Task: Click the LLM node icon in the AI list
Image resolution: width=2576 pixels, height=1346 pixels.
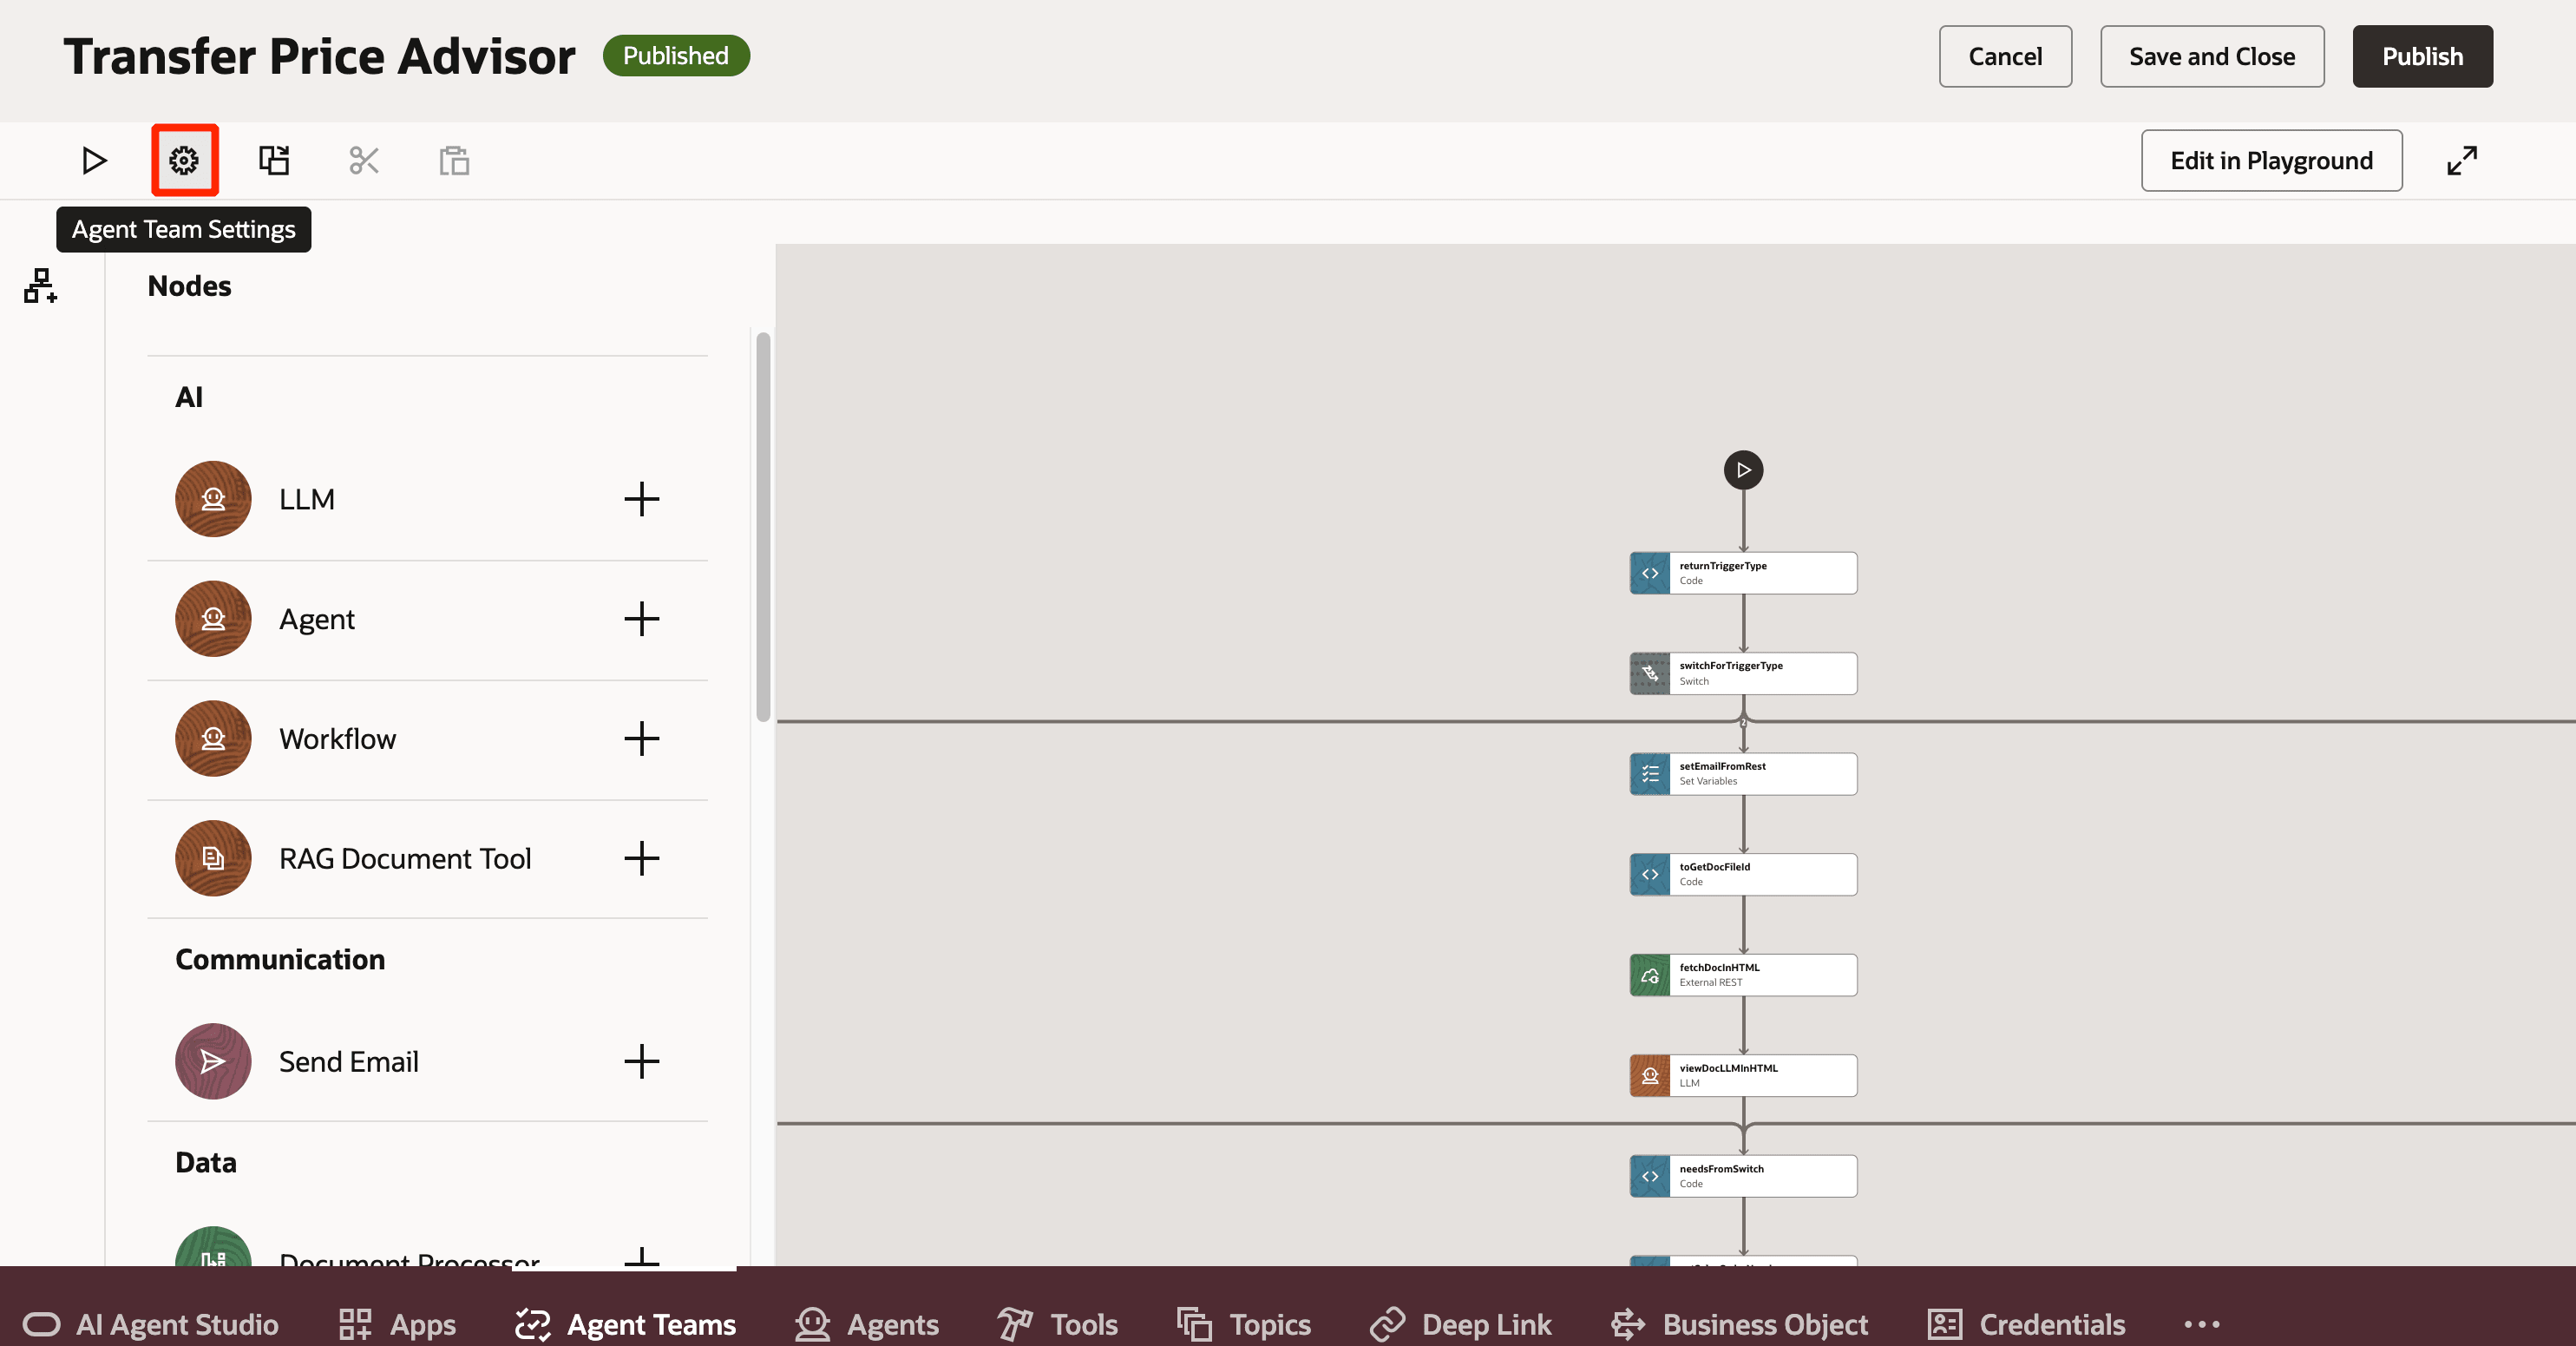Action: click(213, 499)
